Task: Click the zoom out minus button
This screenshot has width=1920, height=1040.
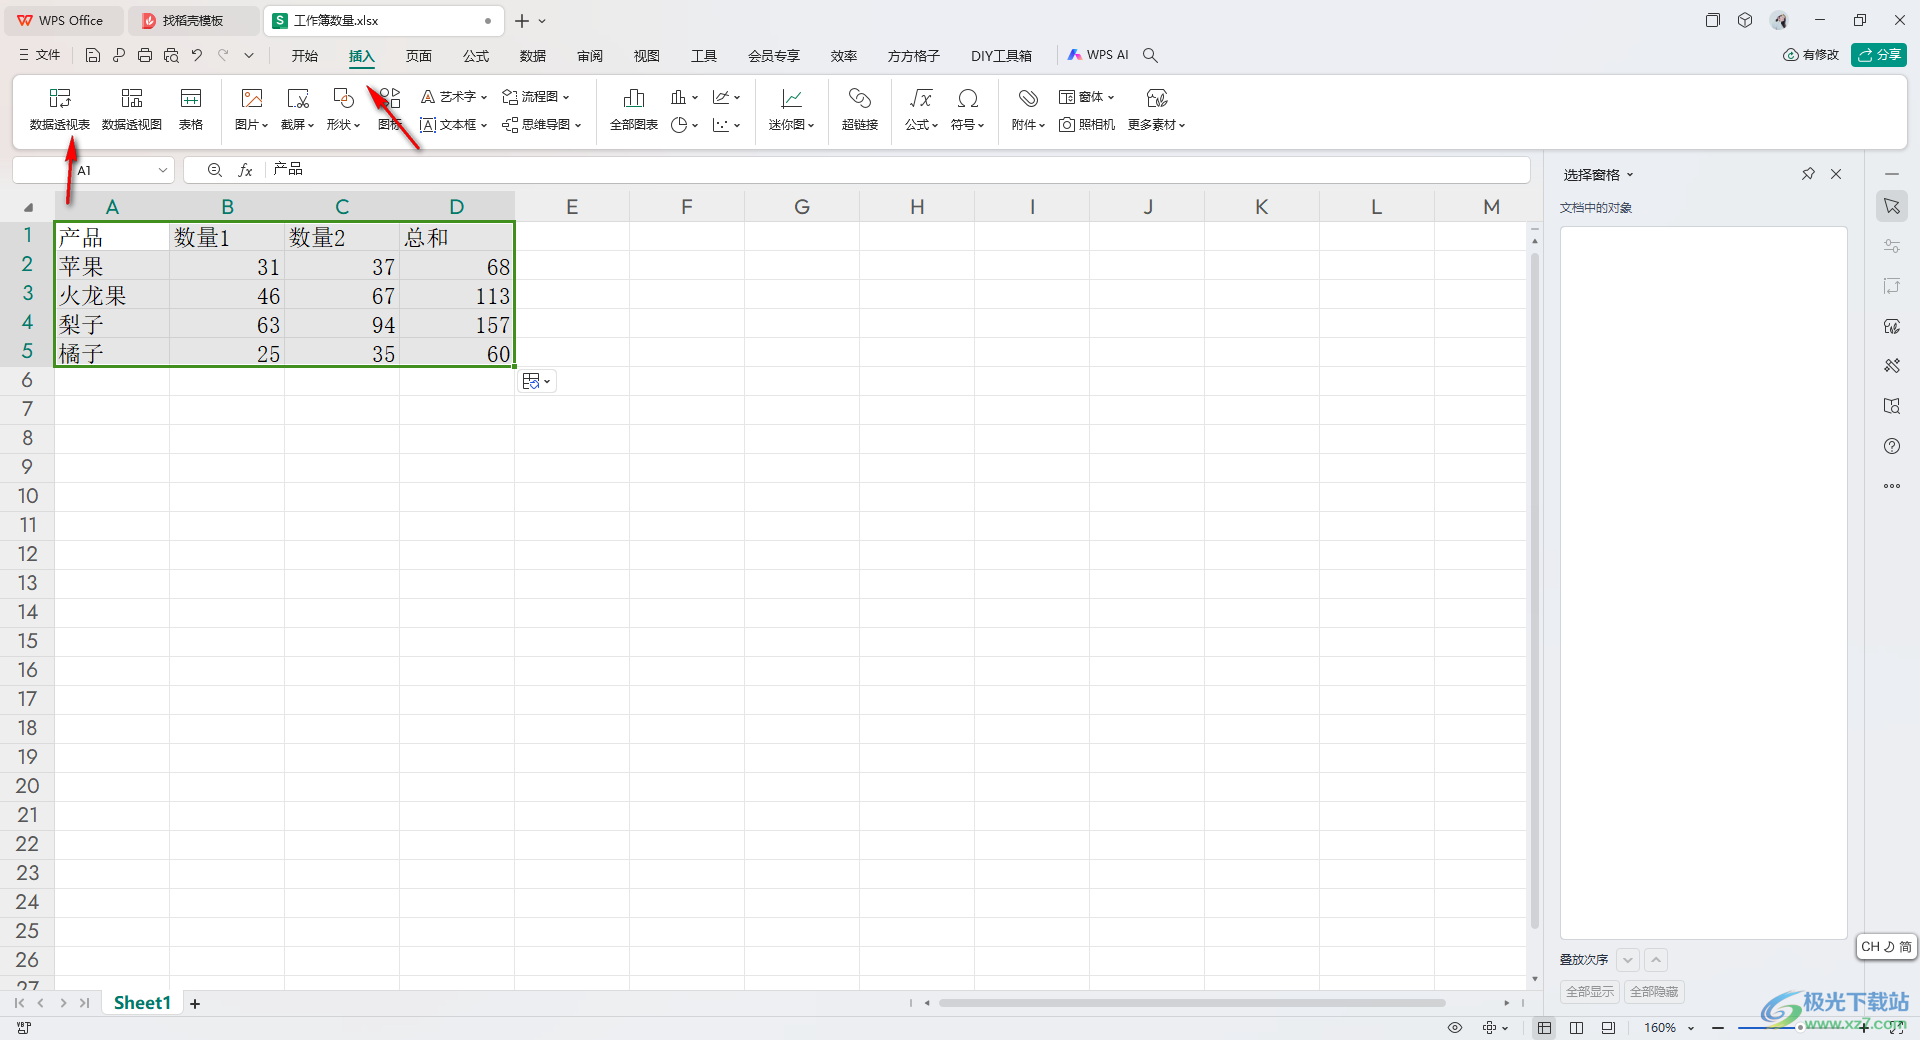Action: click(x=1718, y=1028)
